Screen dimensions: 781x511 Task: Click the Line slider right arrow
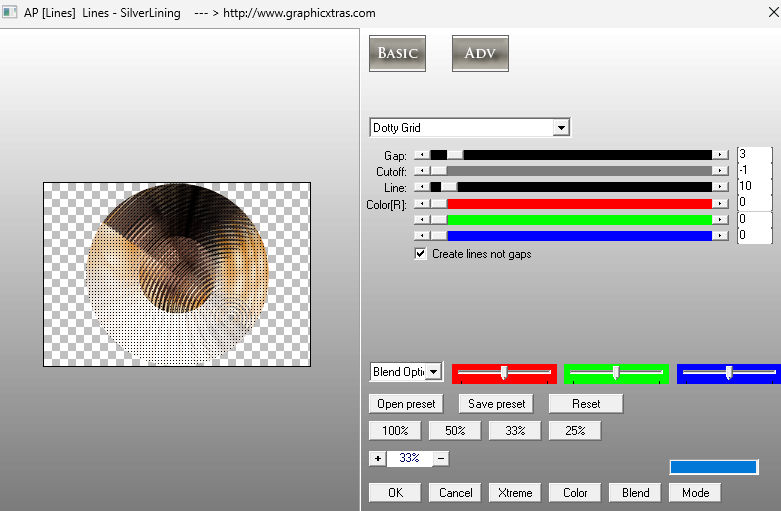click(721, 187)
